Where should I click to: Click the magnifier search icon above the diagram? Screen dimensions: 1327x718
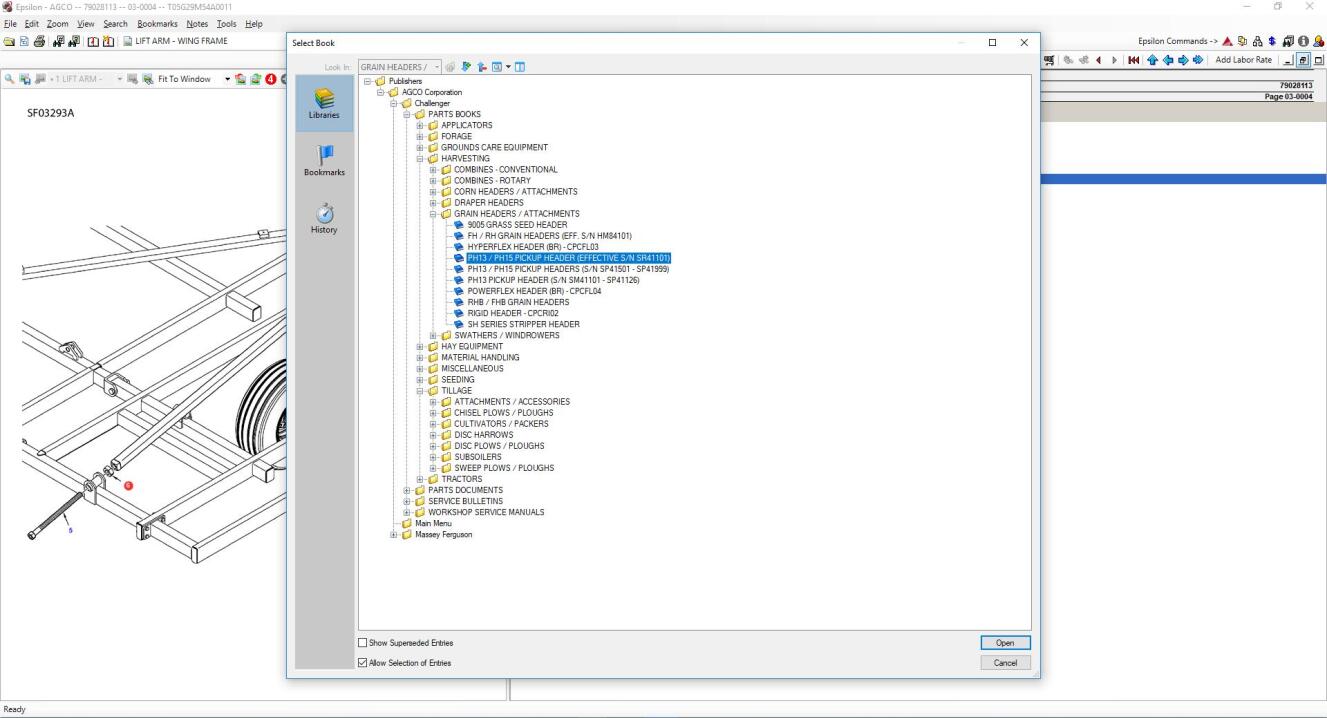pyautogui.click(x=9, y=79)
